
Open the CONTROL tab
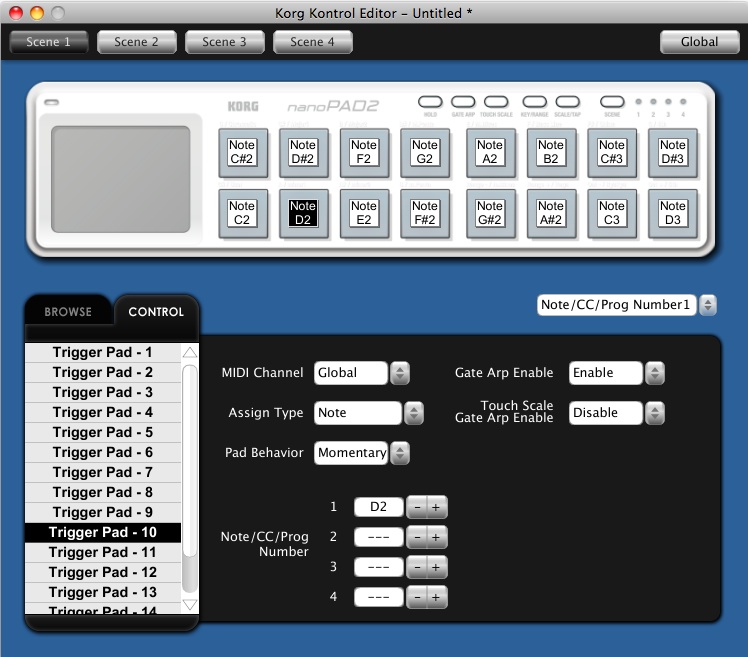pos(156,312)
